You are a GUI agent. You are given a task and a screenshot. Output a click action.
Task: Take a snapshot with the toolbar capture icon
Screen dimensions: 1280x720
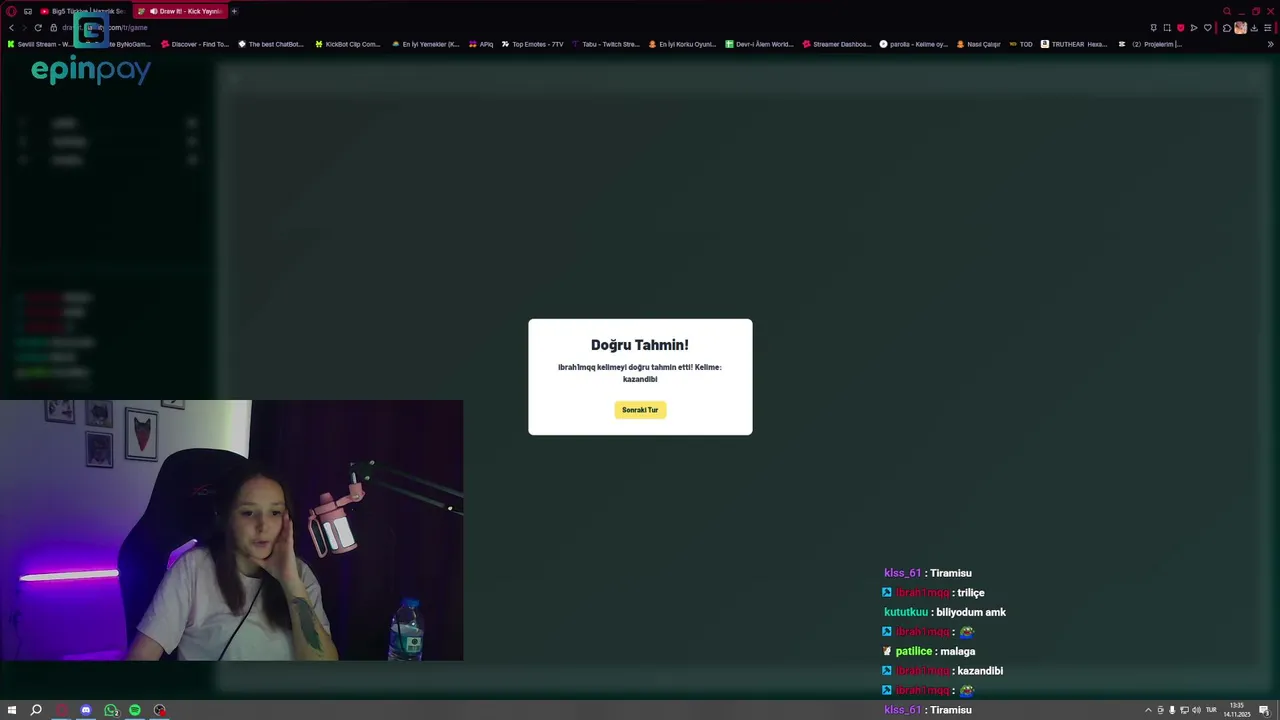pyautogui.click(x=1167, y=28)
